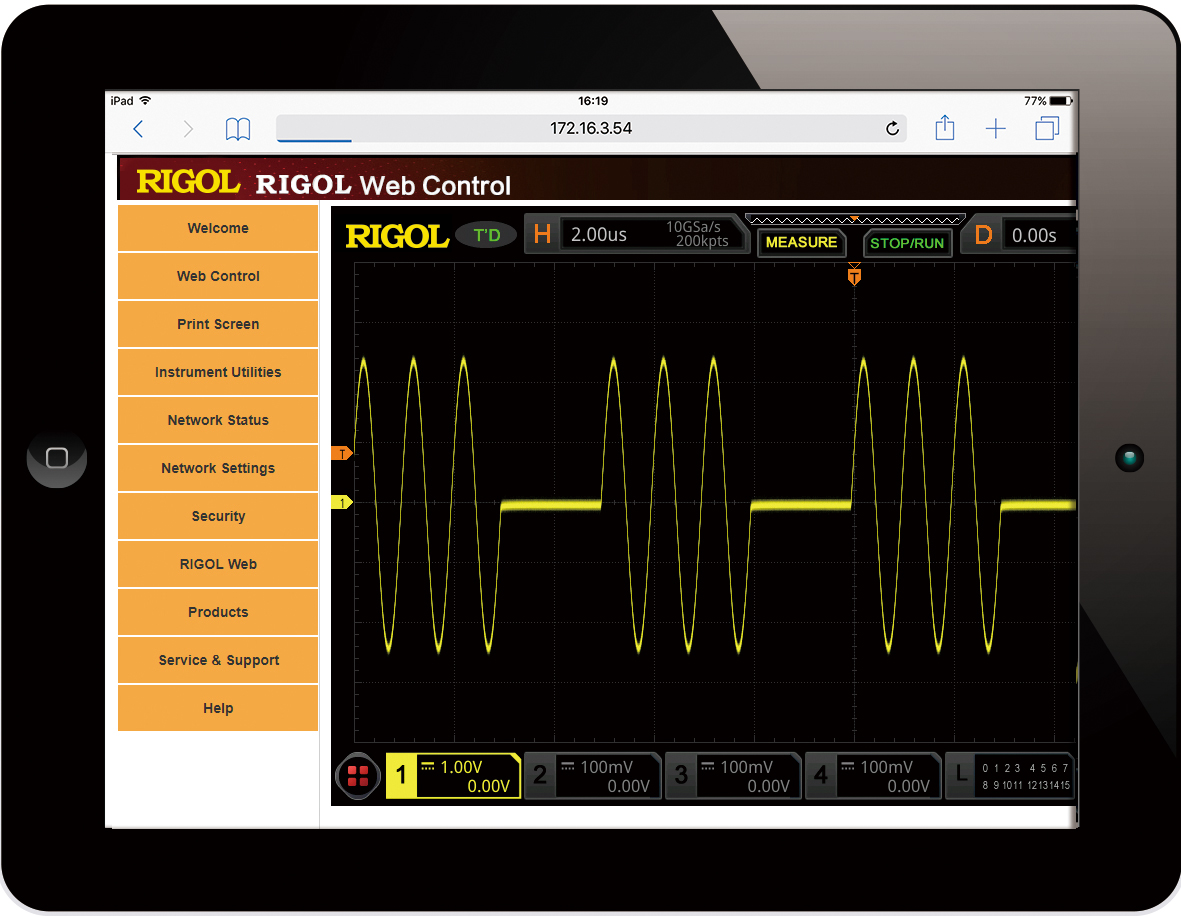Open Instrument Utilities from sidebar
The height and width of the screenshot is (916, 1181).
click(218, 372)
